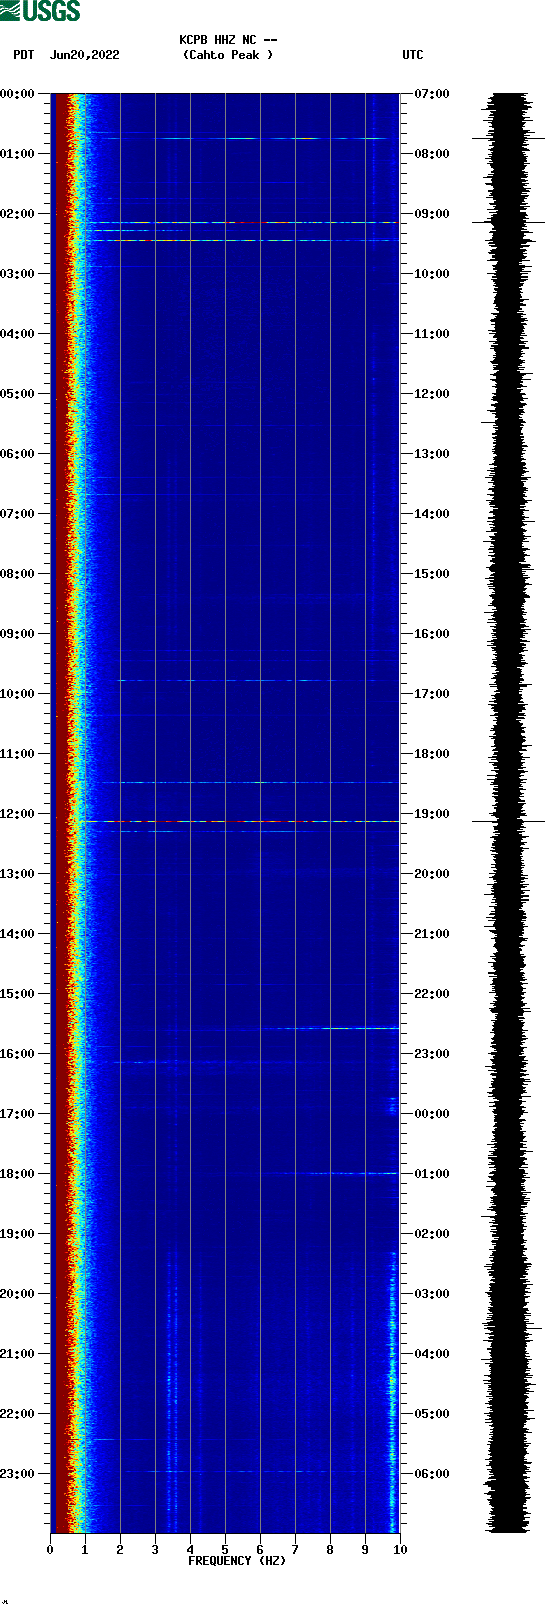Click the 12:00 PDT time label

(x=17, y=814)
